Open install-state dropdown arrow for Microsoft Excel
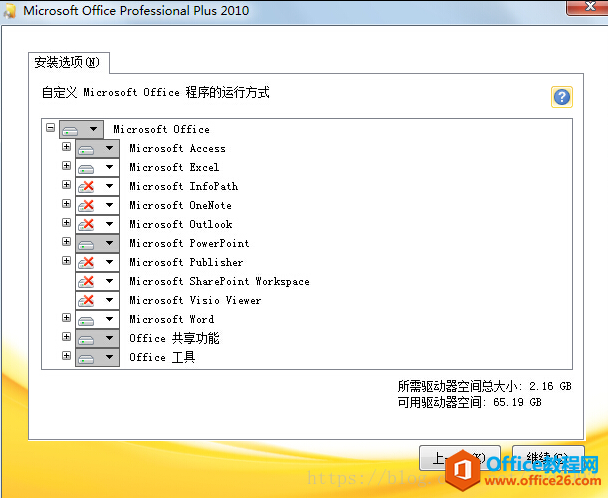This screenshot has width=608, height=498. point(109,167)
